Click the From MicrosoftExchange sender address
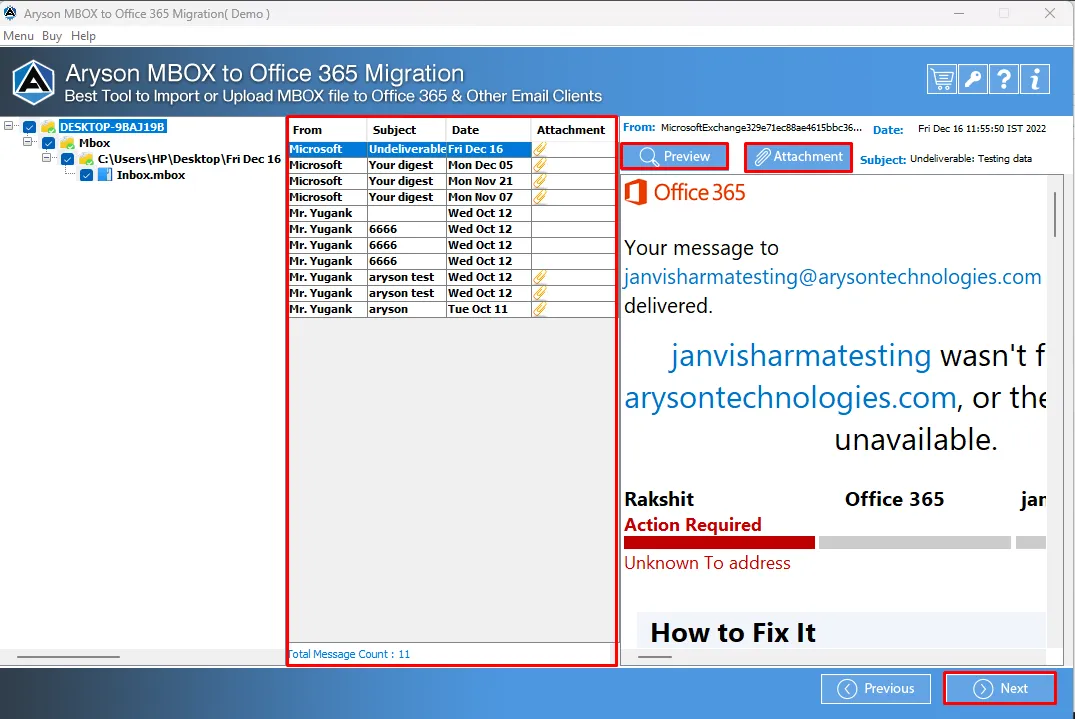Screen dimensions: 1075x719 761,127
